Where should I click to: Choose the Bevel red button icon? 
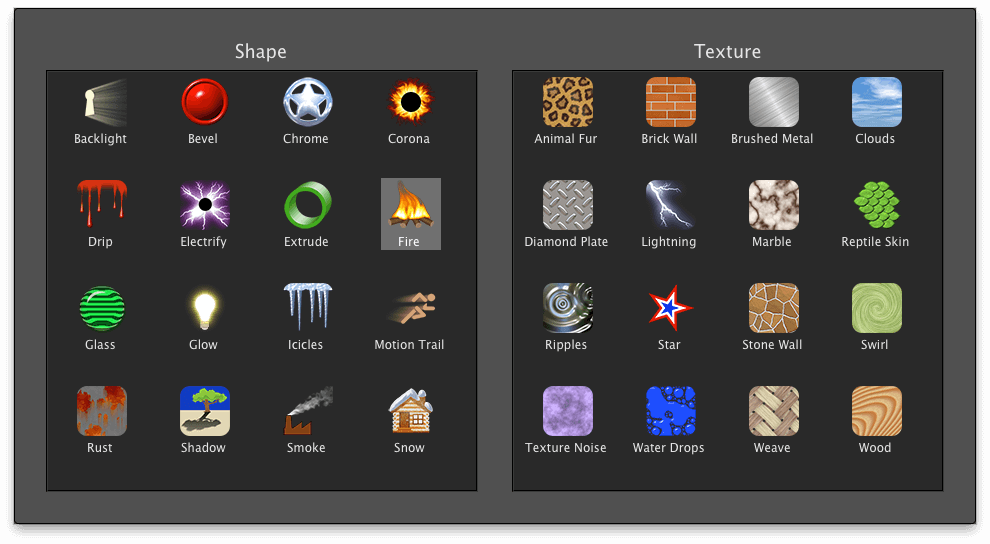click(x=204, y=103)
